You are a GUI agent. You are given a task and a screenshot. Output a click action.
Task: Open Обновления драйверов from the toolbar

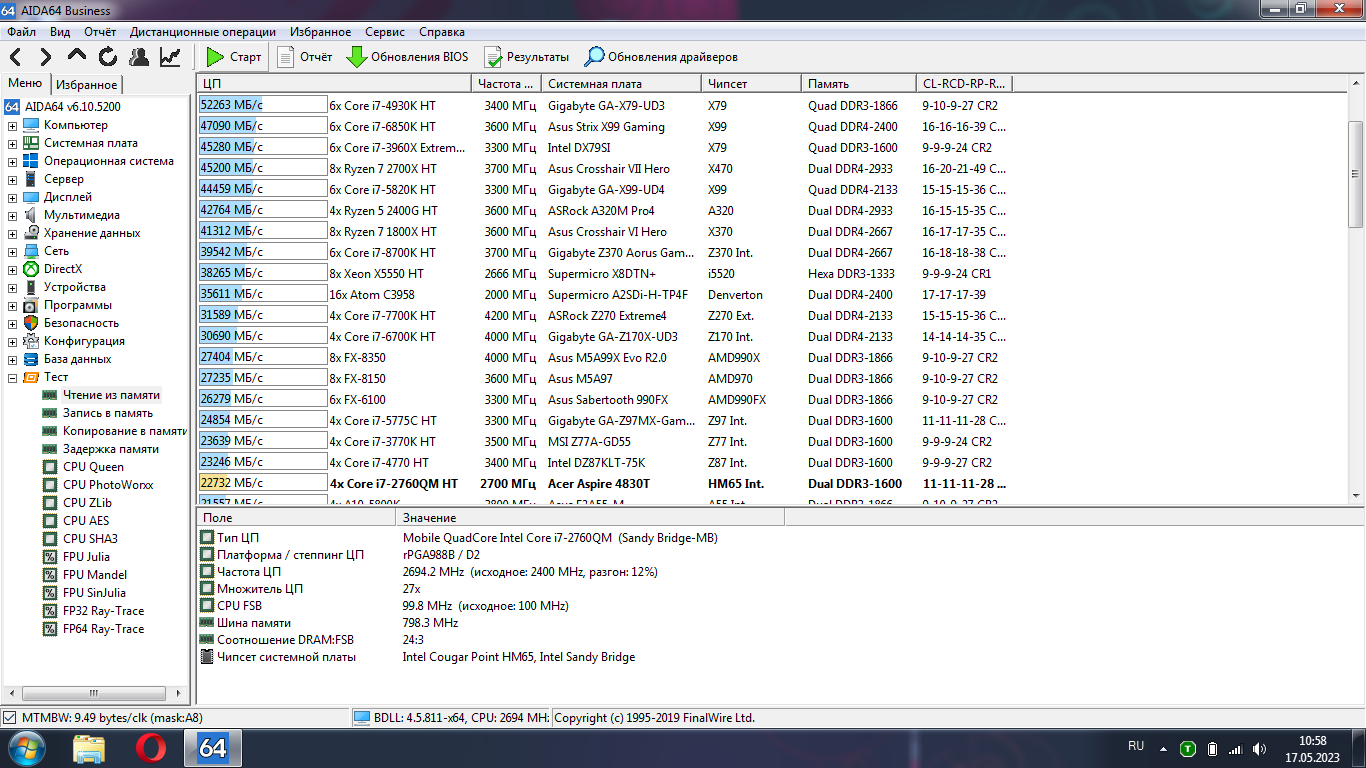[x=662, y=57]
